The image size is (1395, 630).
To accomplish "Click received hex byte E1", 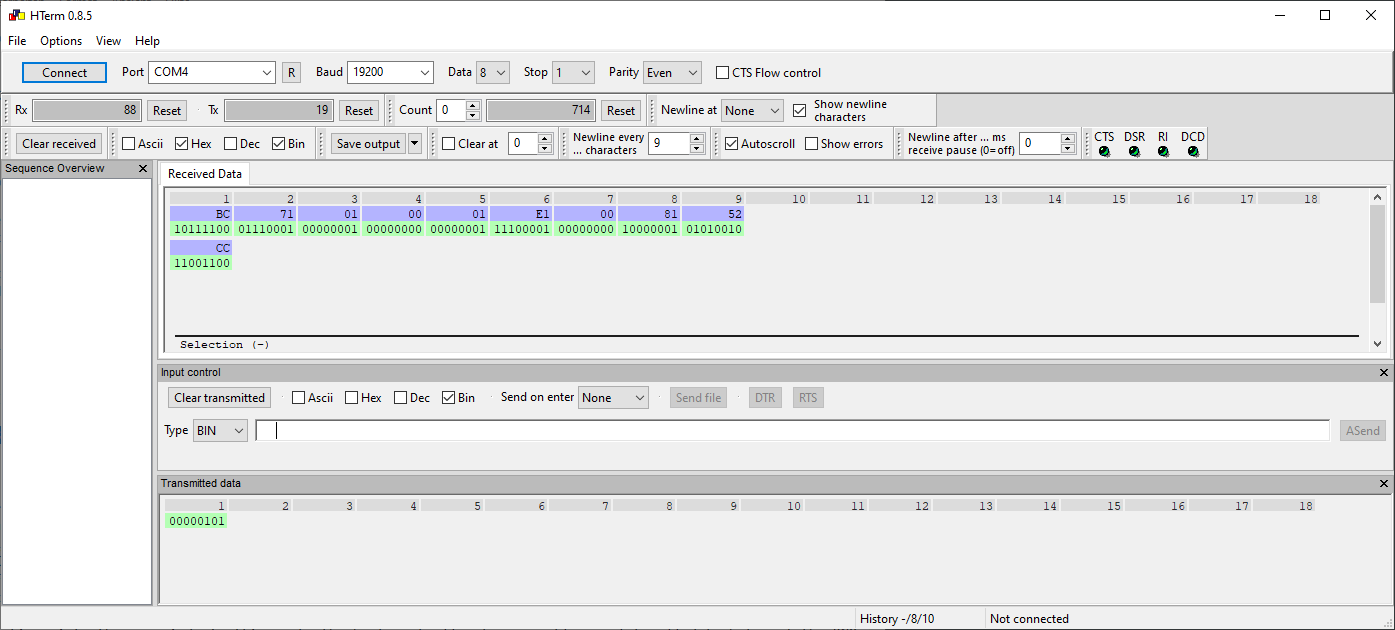I will coord(521,214).
